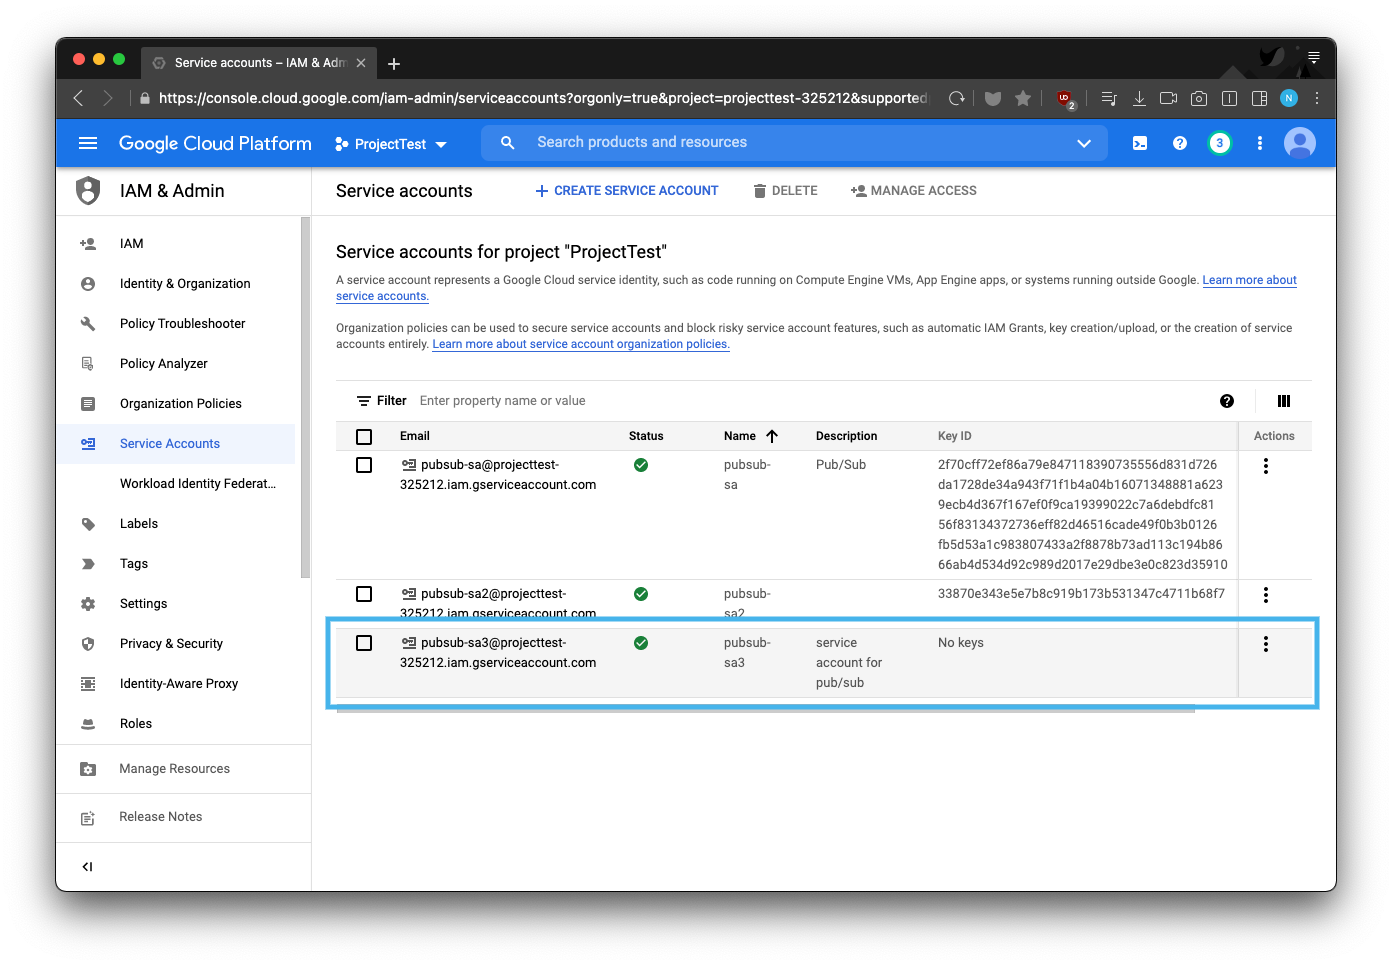Open pubsub-sa3@projecttest email link

[x=498, y=653]
